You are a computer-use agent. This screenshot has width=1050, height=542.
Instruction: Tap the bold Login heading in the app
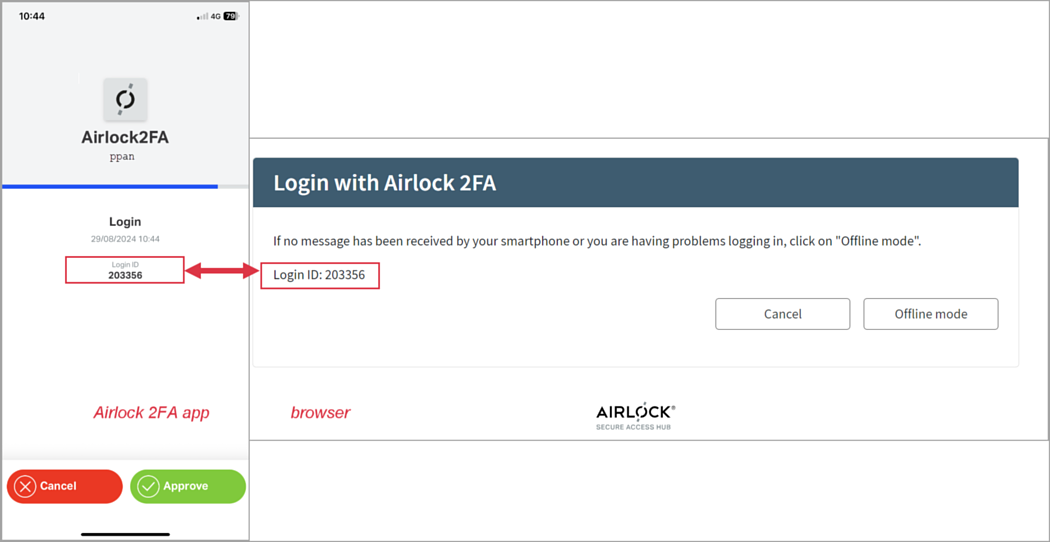click(125, 222)
